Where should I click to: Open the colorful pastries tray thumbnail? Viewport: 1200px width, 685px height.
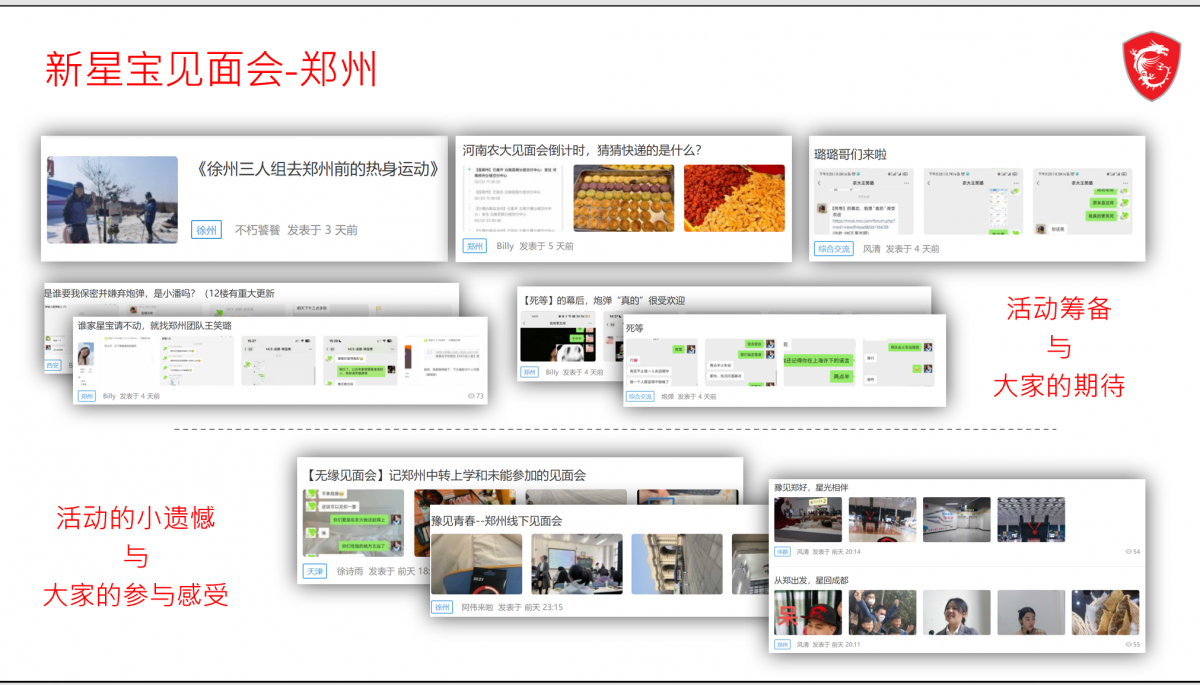pos(624,198)
